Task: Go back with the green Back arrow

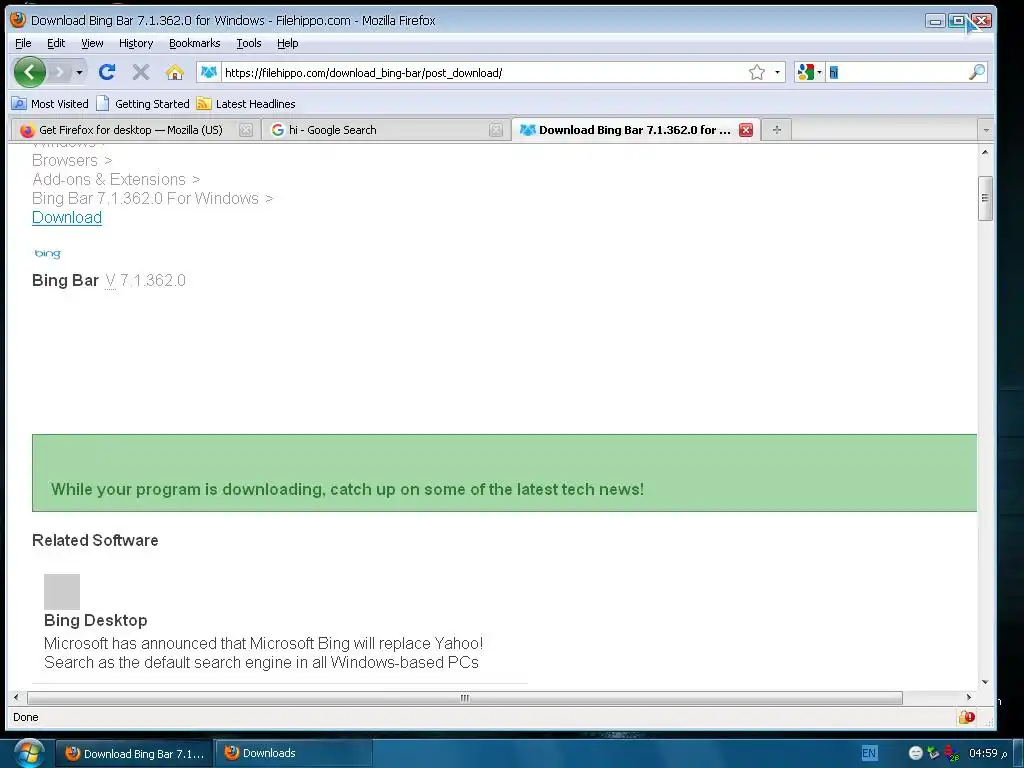Action: click(29, 72)
